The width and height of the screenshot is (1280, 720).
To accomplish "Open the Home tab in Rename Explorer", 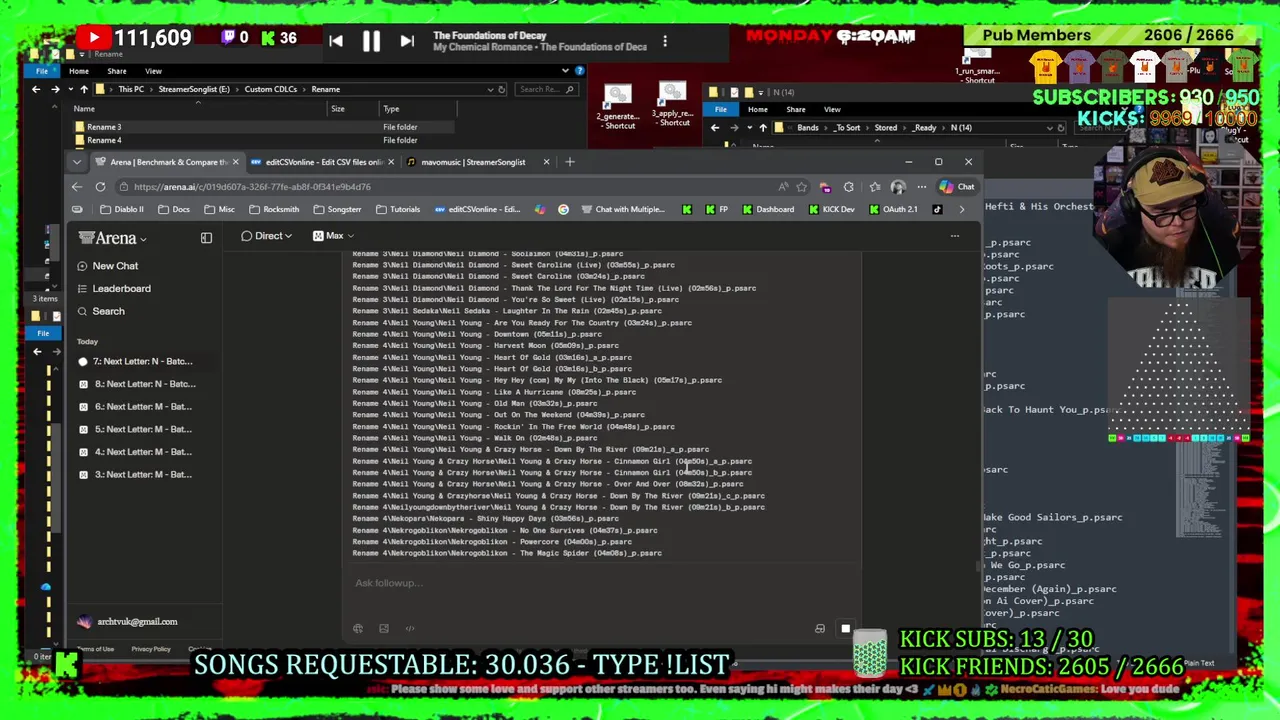I will tap(79, 71).
